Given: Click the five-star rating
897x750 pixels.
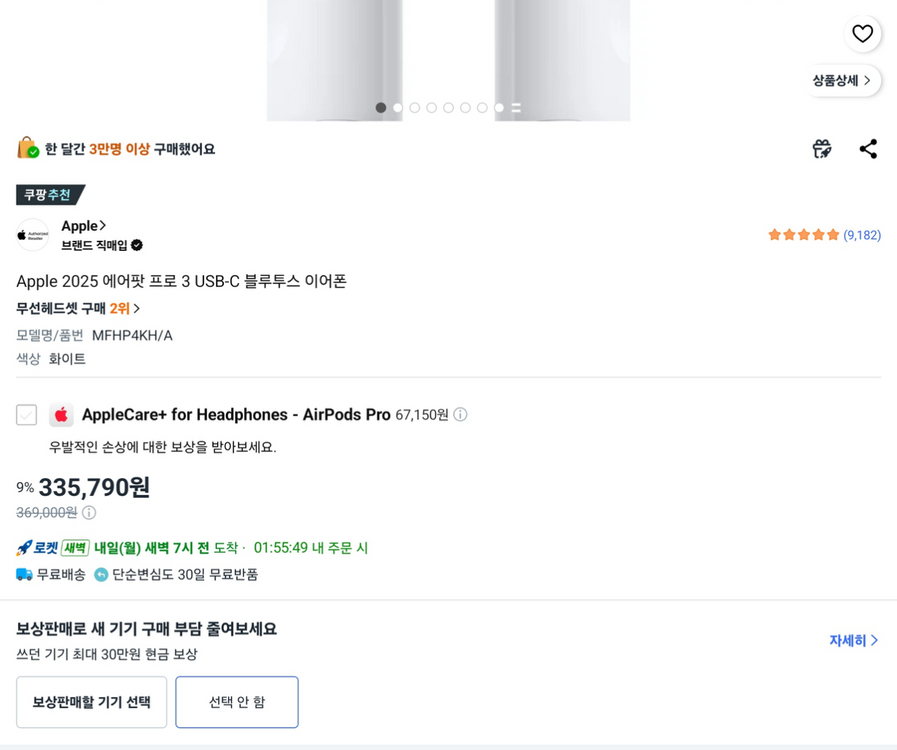Looking at the screenshot, I should [803, 236].
